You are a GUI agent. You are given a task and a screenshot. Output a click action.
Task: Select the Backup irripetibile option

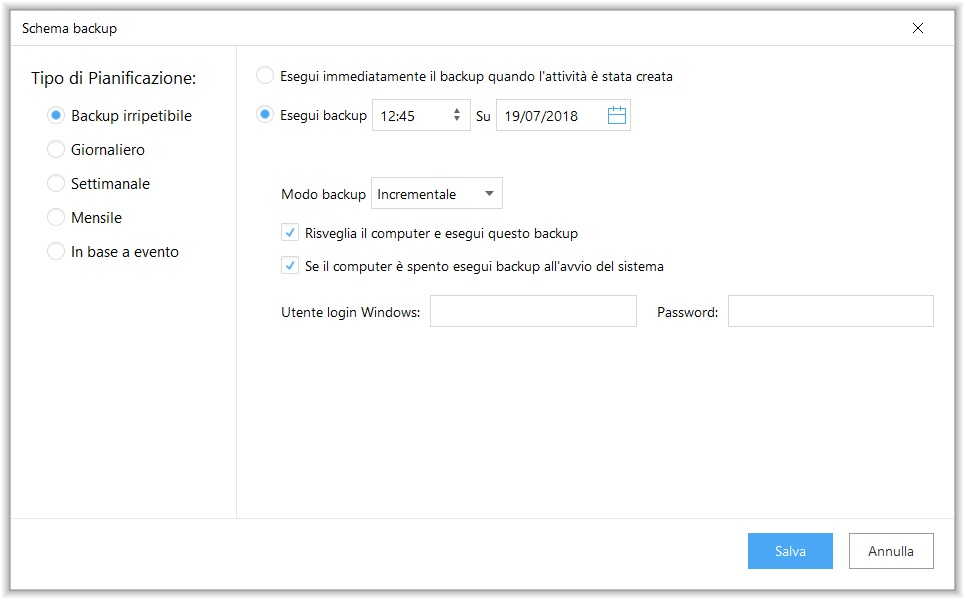pyautogui.click(x=56, y=115)
